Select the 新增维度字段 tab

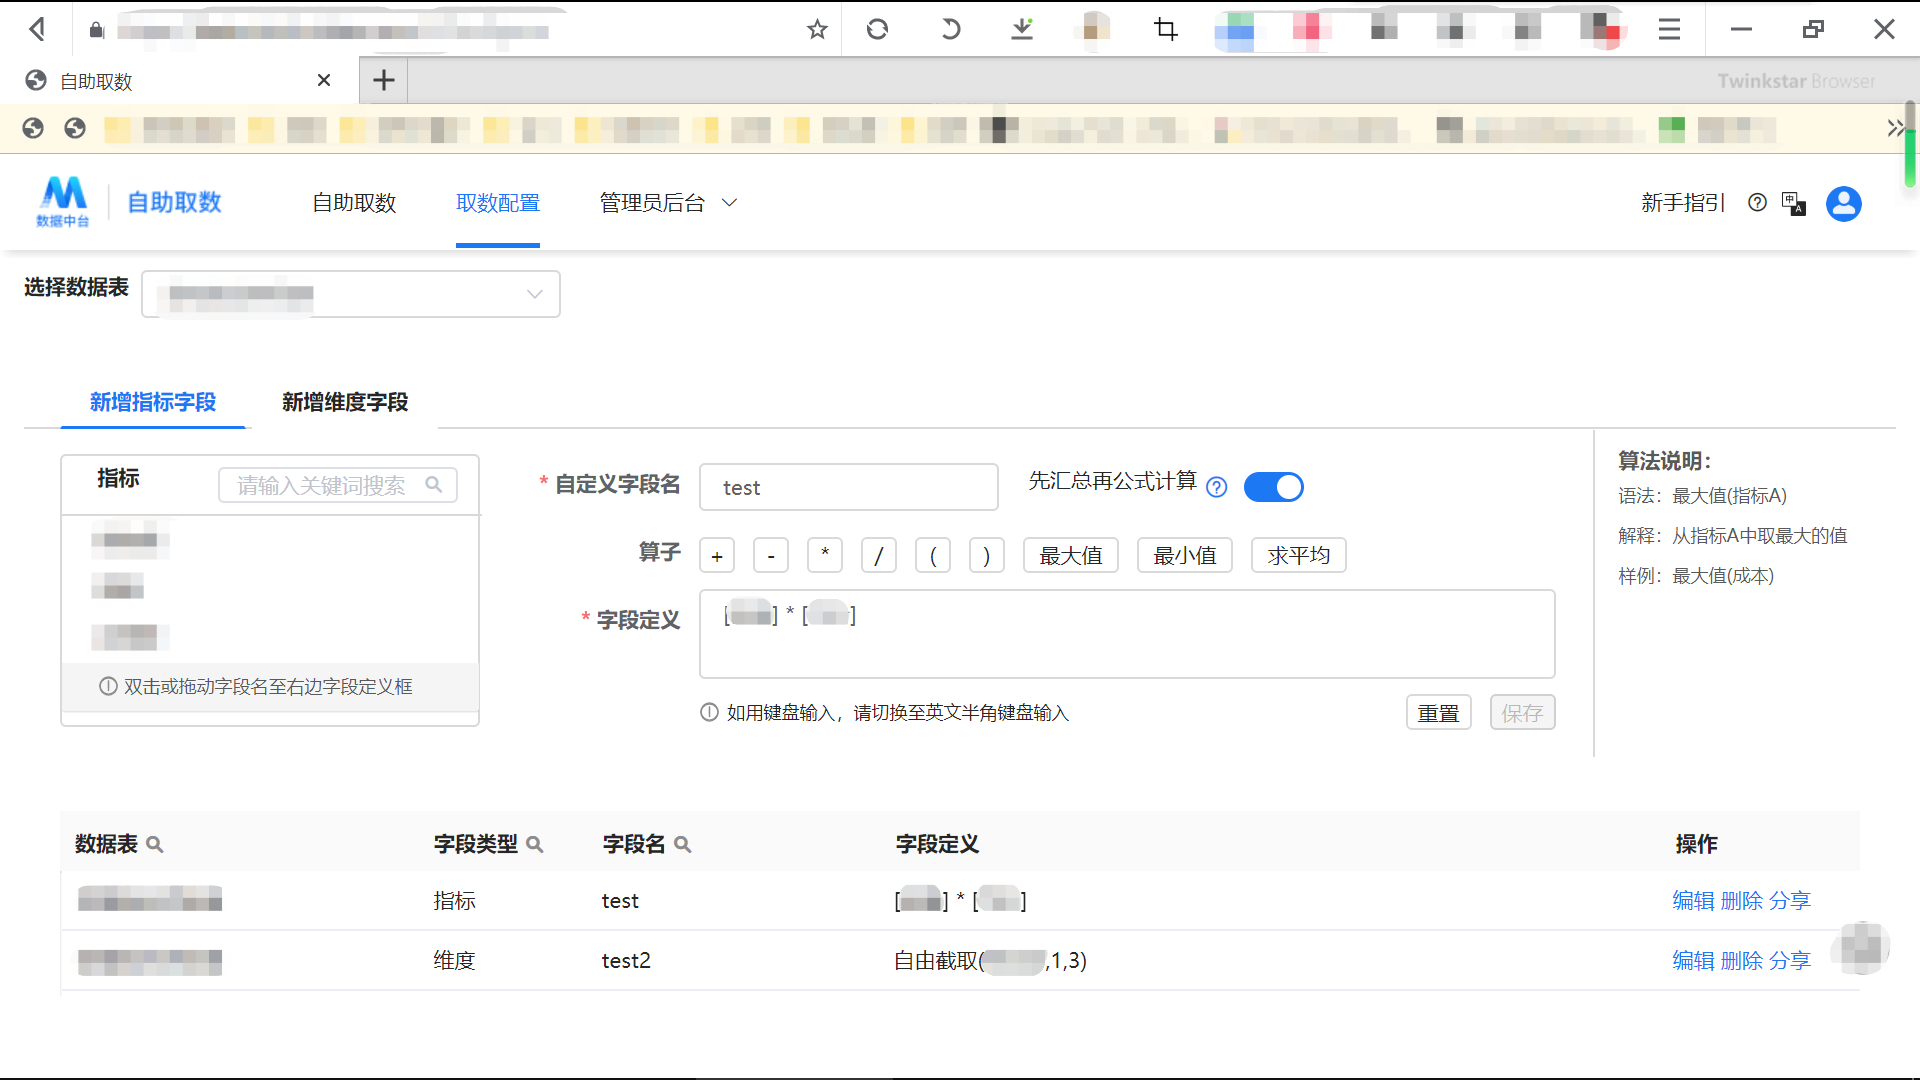(x=345, y=402)
